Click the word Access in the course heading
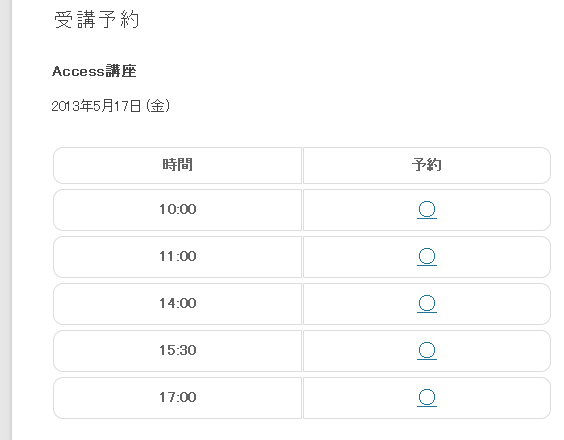The width and height of the screenshot is (564, 440). 78,71
